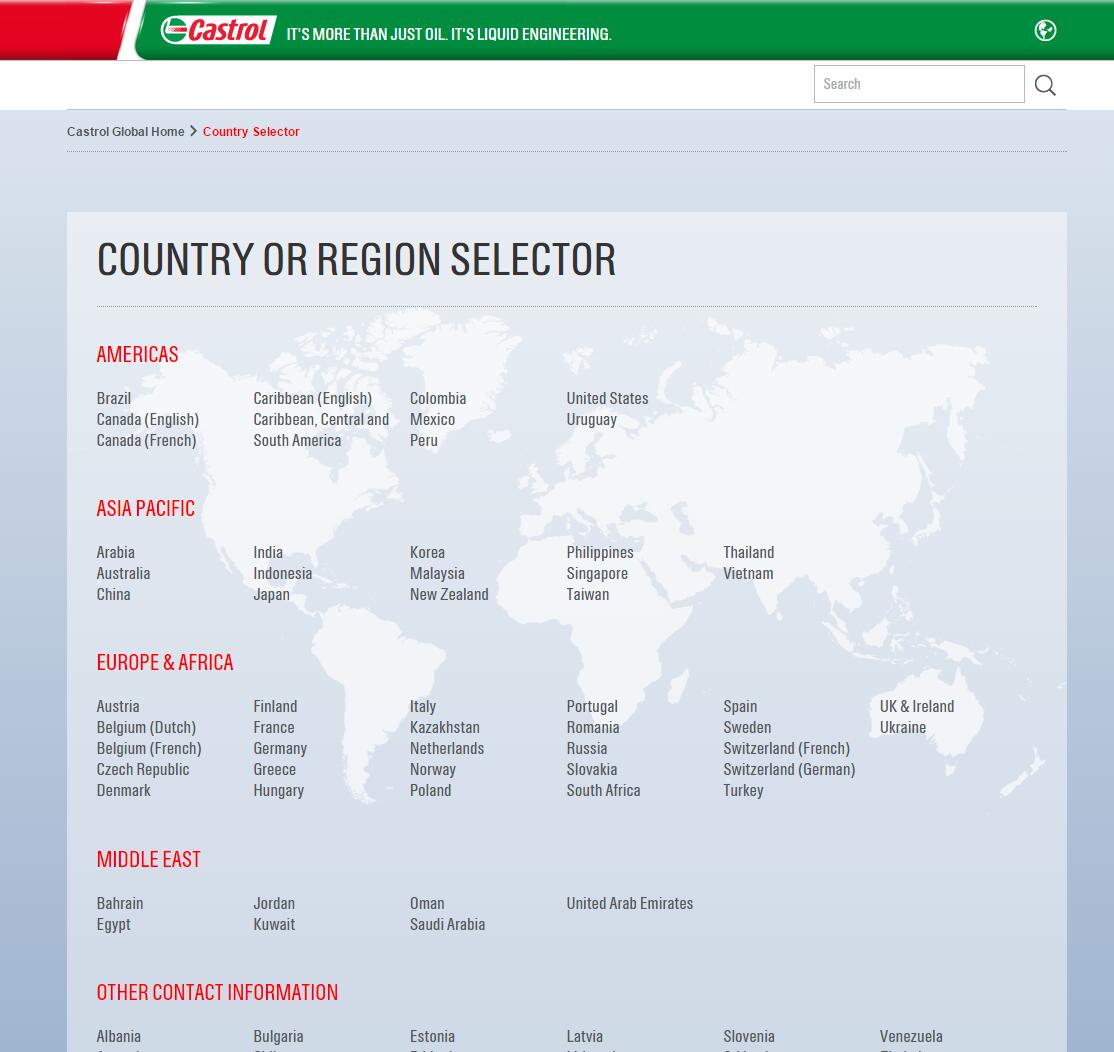Click the Castrol logo
This screenshot has height=1052, width=1114.
[217, 30]
